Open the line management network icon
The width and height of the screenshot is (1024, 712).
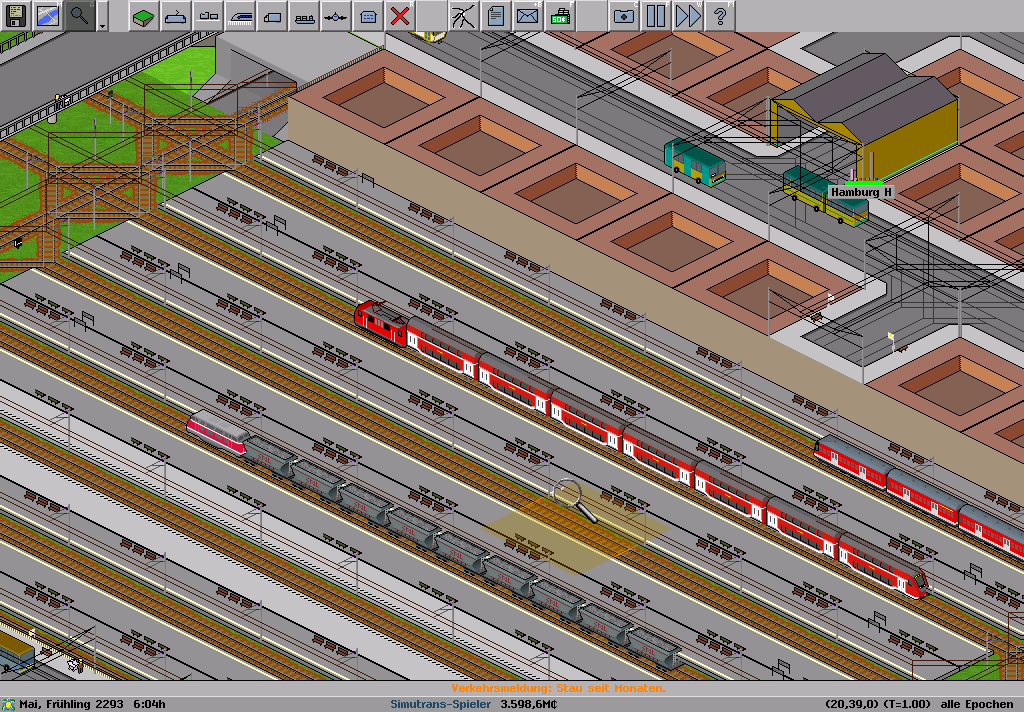point(463,16)
